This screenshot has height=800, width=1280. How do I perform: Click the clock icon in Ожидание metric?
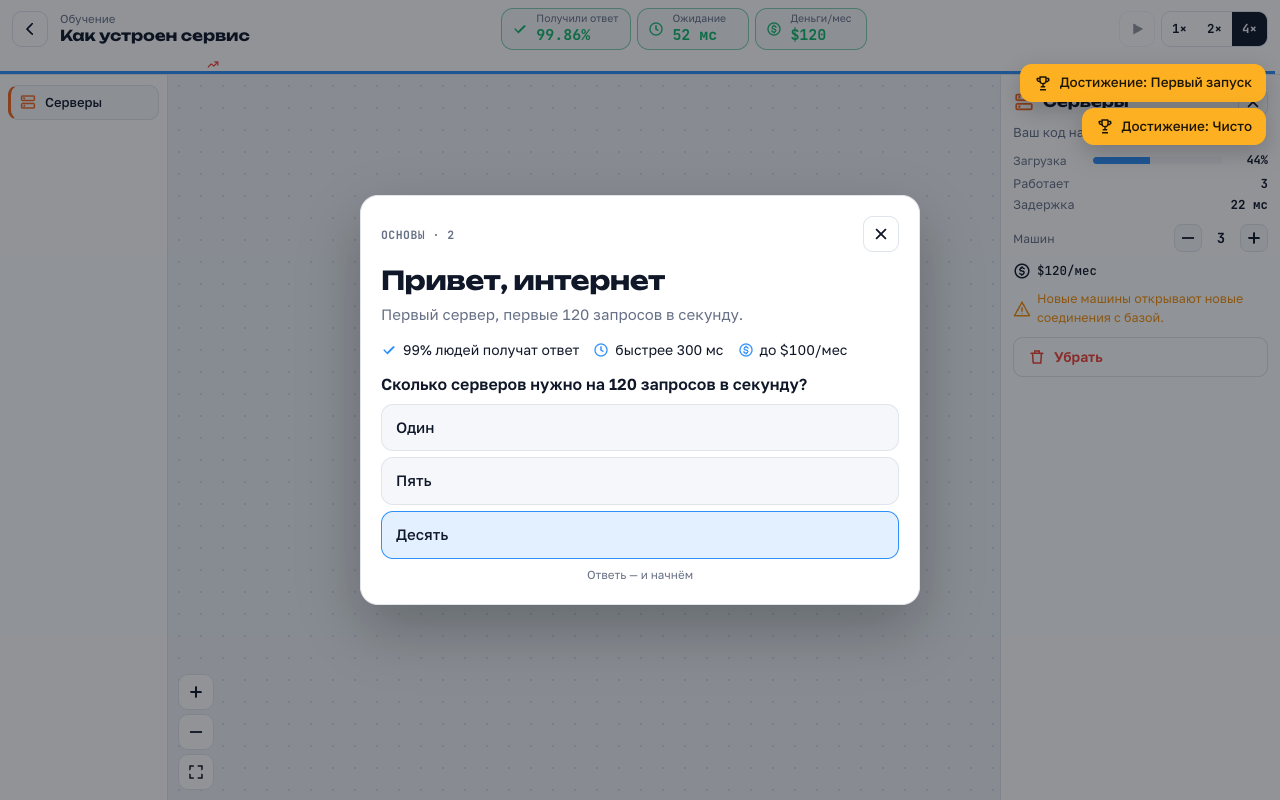pyautogui.click(x=656, y=29)
